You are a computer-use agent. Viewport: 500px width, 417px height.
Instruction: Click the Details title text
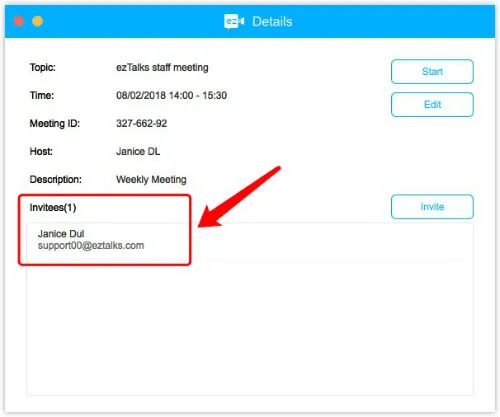click(x=272, y=22)
